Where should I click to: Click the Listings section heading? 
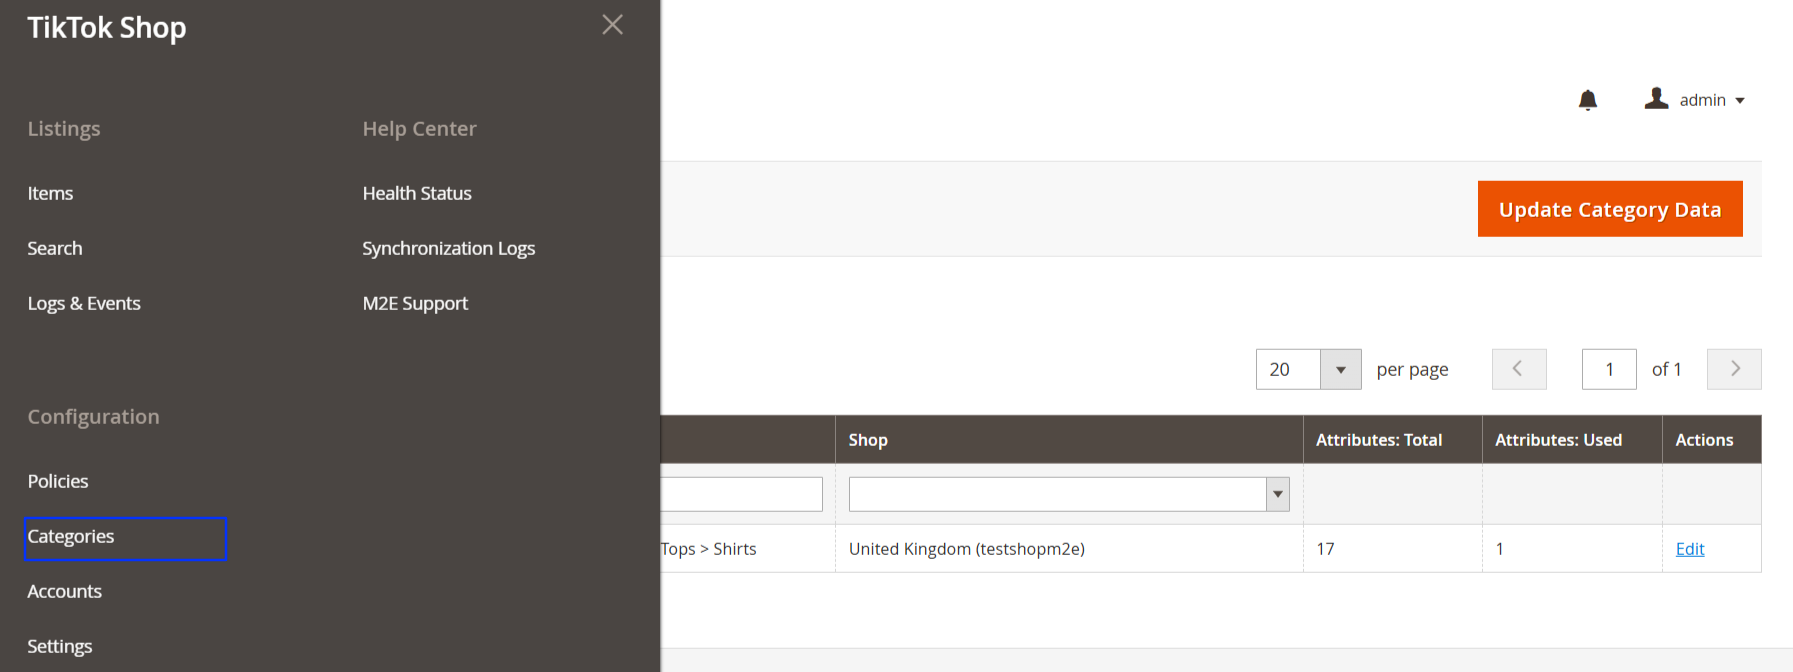tap(64, 129)
